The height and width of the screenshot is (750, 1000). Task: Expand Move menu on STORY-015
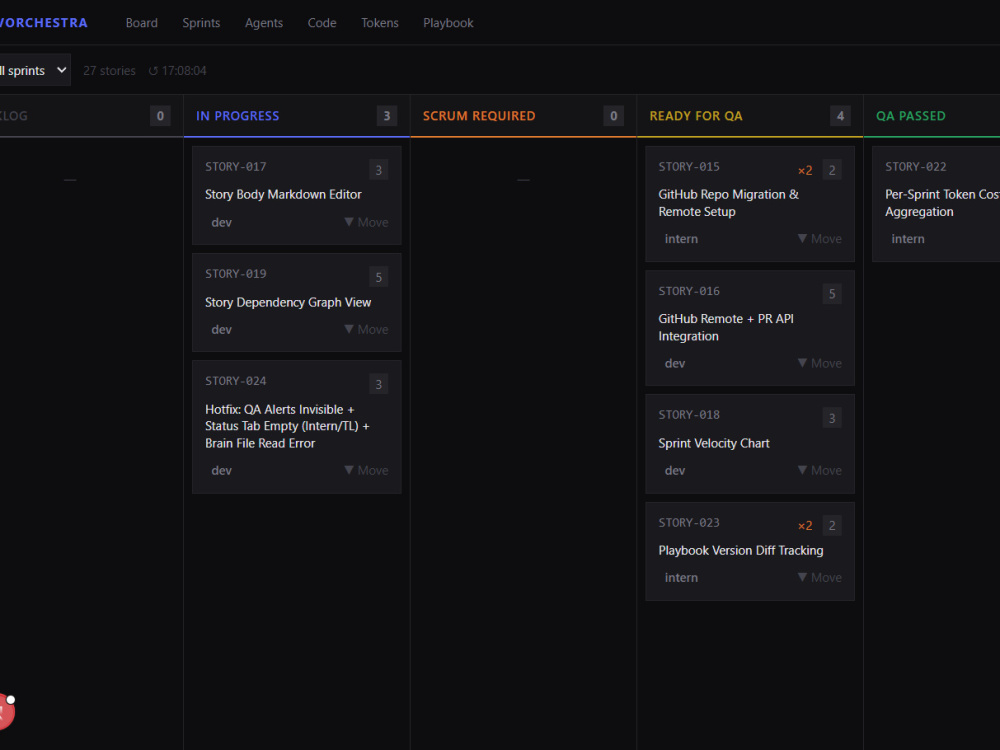(820, 239)
